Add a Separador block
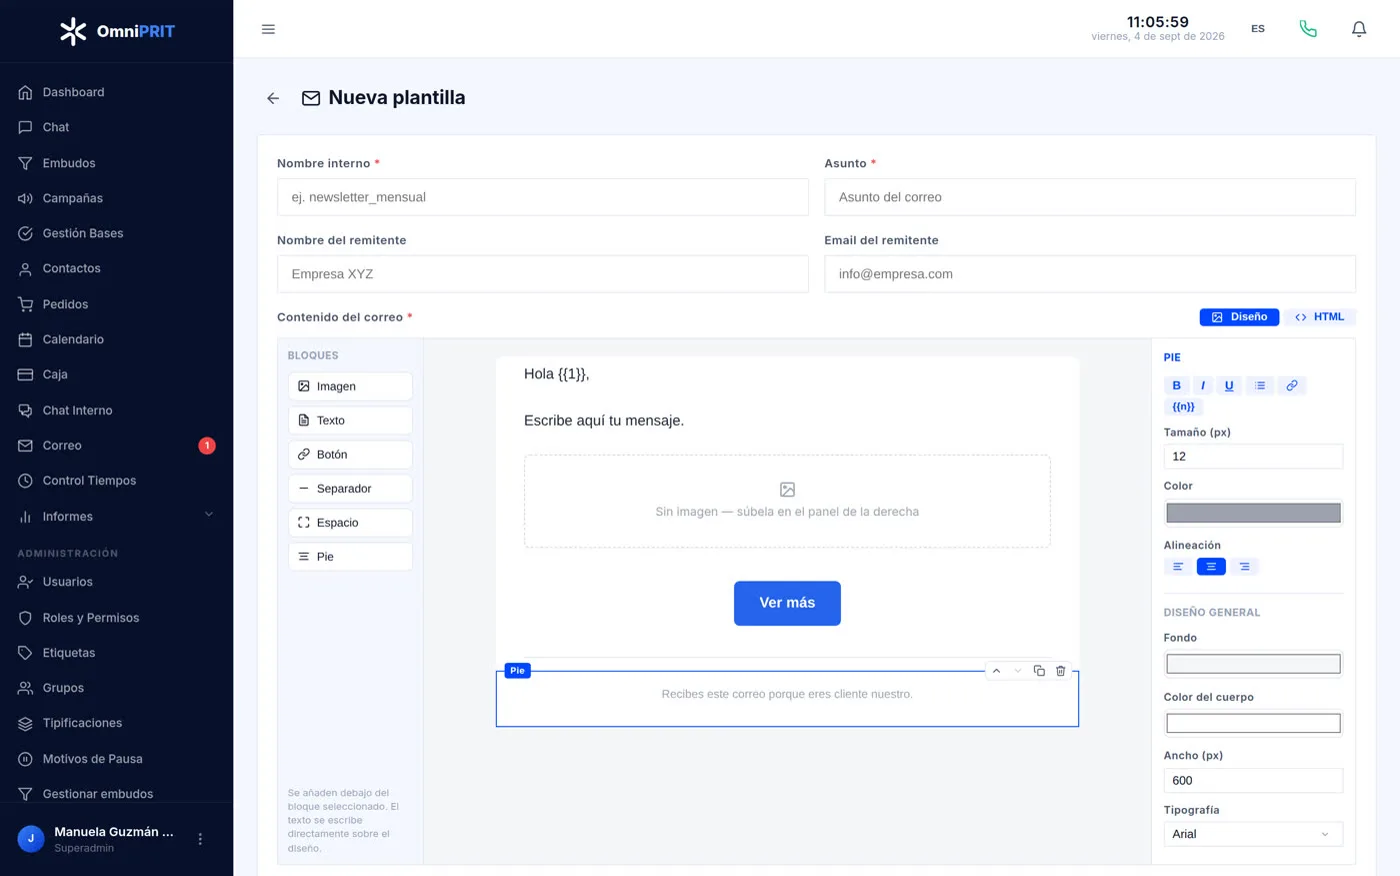The height and width of the screenshot is (876, 1400). pos(350,488)
